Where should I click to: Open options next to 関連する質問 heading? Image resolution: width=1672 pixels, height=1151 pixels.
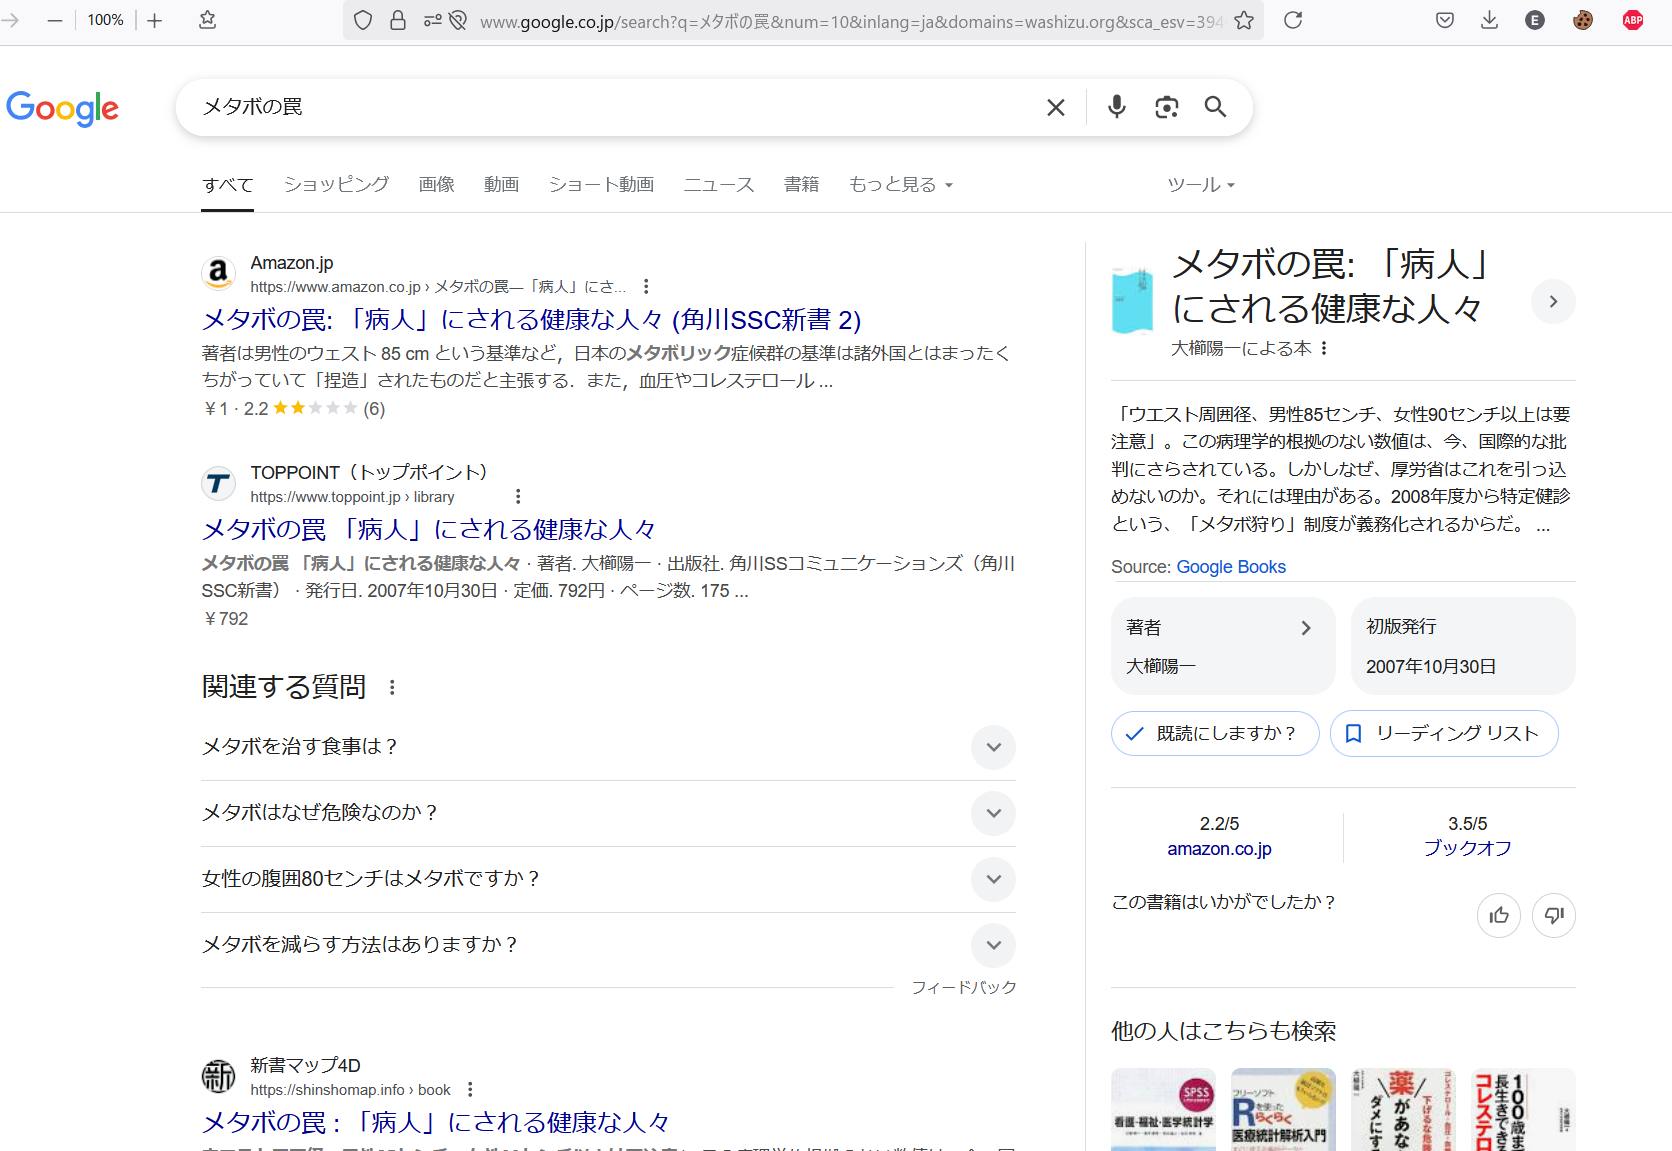pos(392,687)
